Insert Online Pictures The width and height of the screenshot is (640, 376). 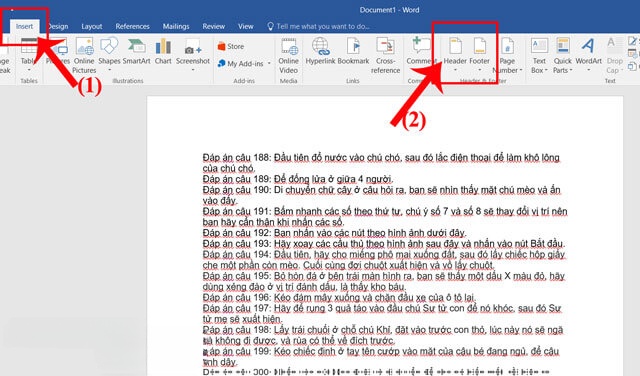pyautogui.click(x=84, y=55)
